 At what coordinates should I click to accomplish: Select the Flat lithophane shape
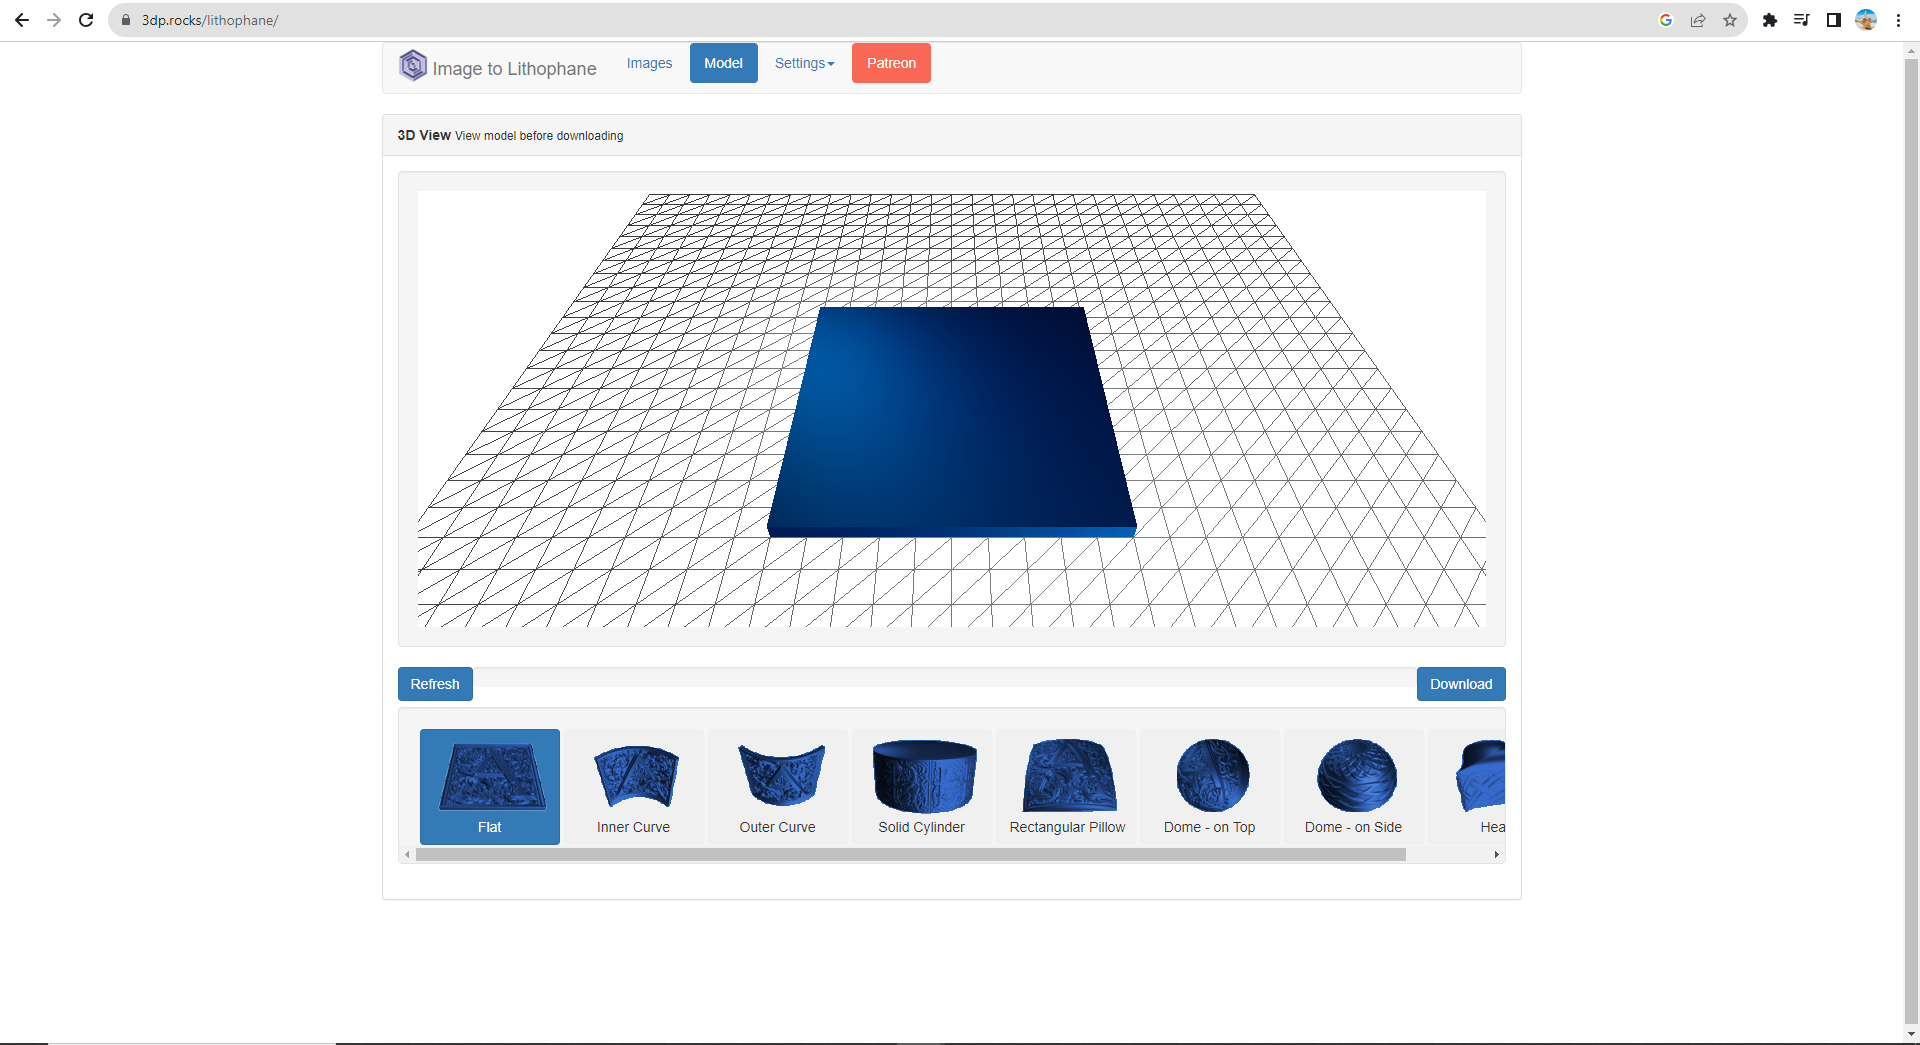click(x=489, y=786)
